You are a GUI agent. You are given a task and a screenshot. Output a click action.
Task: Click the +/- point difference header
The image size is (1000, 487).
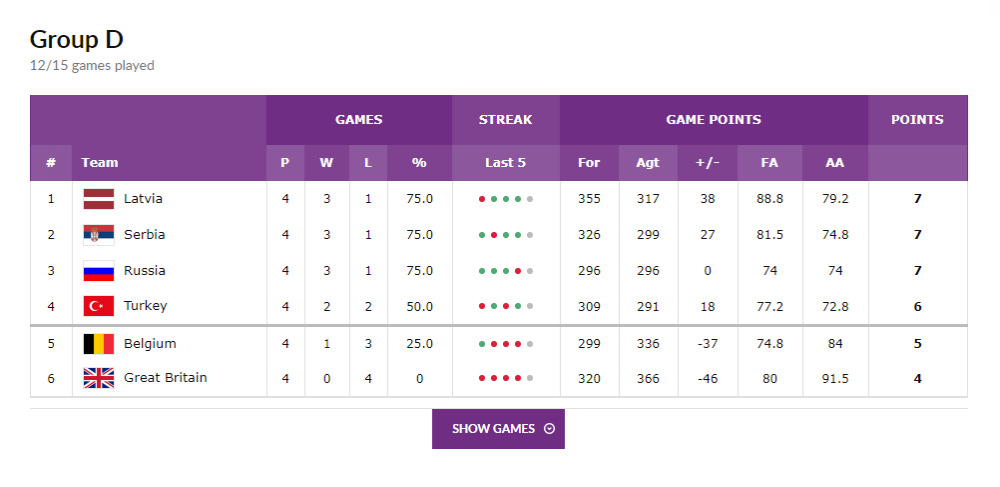coord(707,163)
